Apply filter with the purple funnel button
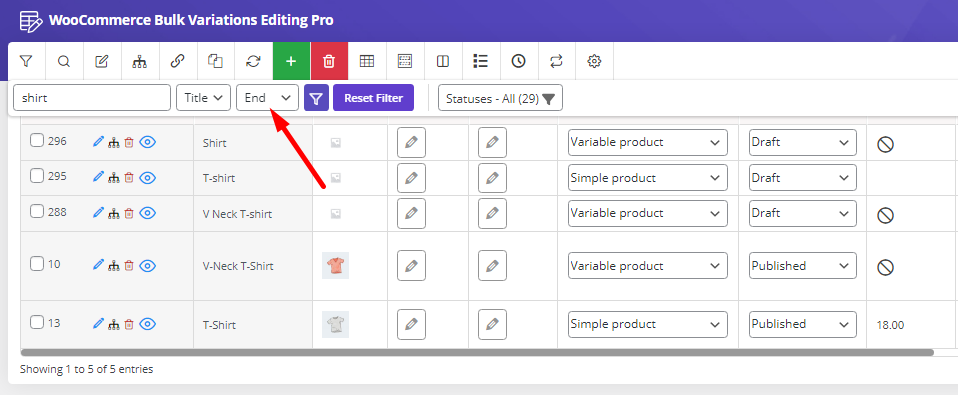Viewport: 958px width, 395px height. 316,98
